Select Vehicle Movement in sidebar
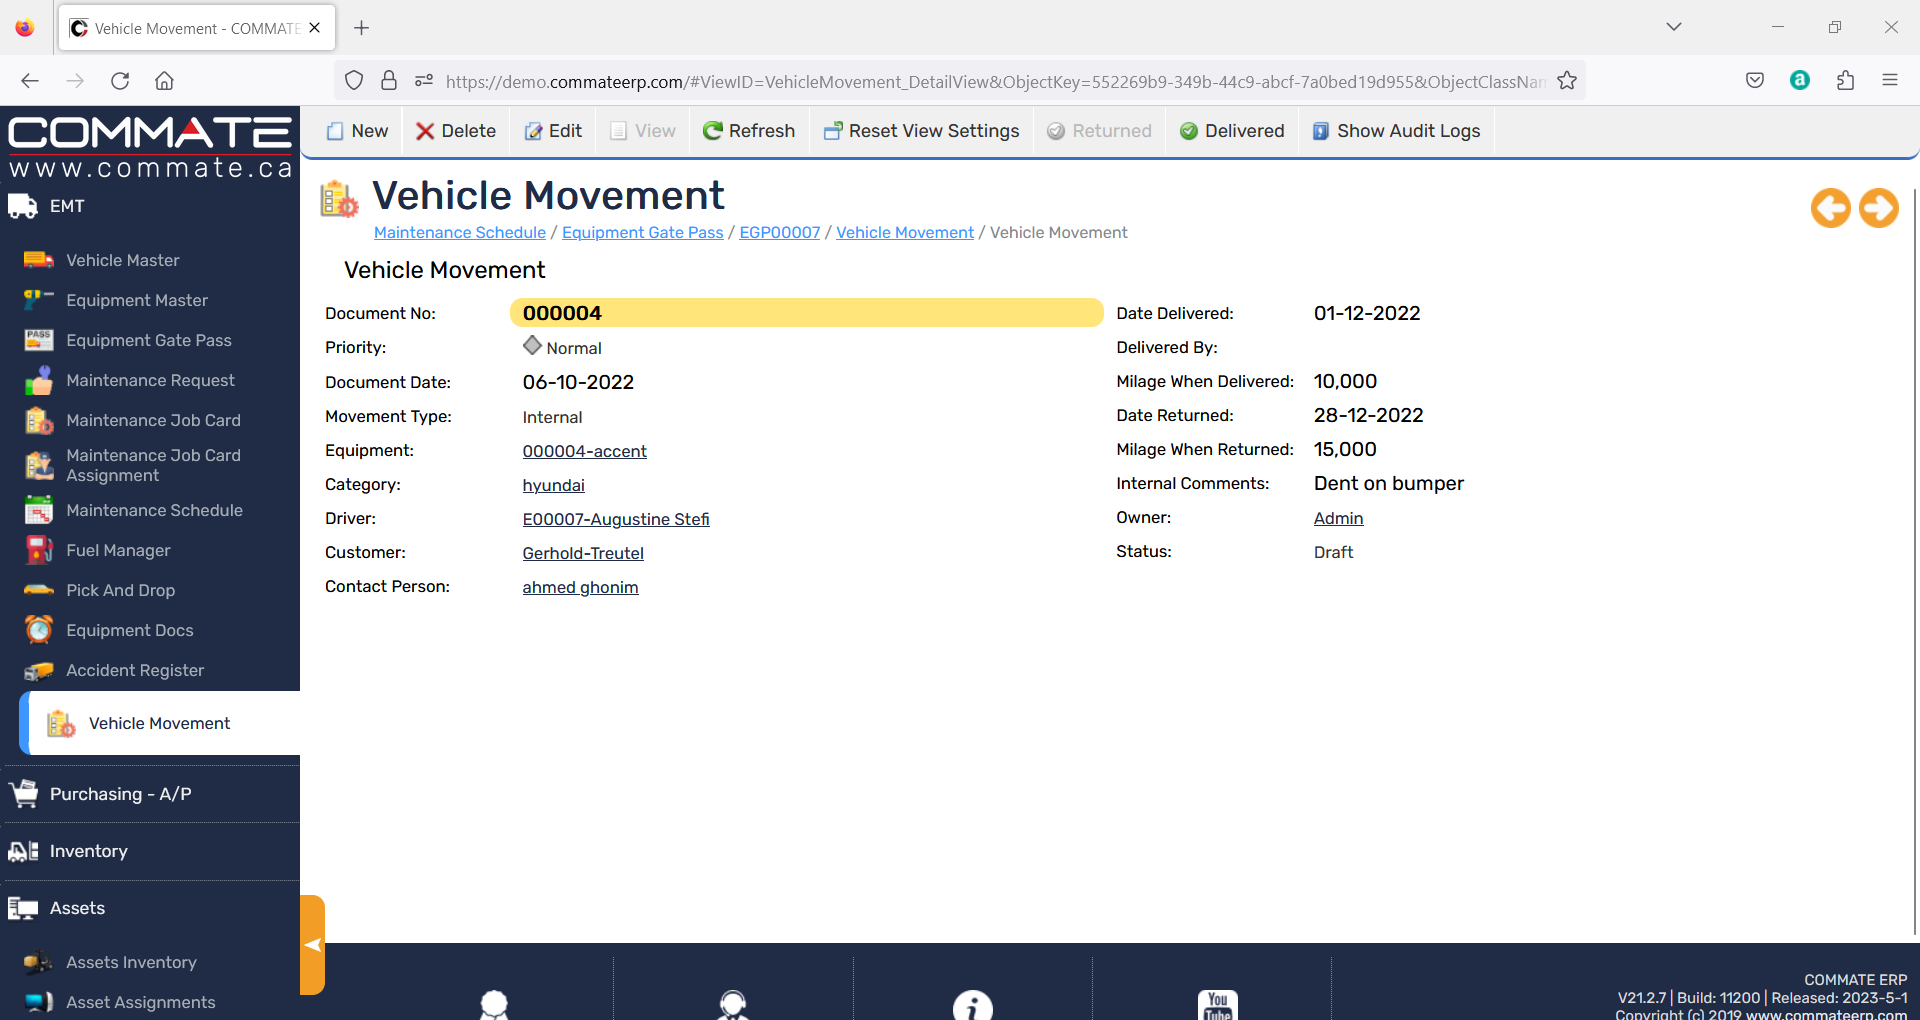The height and width of the screenshot is (1020, 1920). [159, 723]
